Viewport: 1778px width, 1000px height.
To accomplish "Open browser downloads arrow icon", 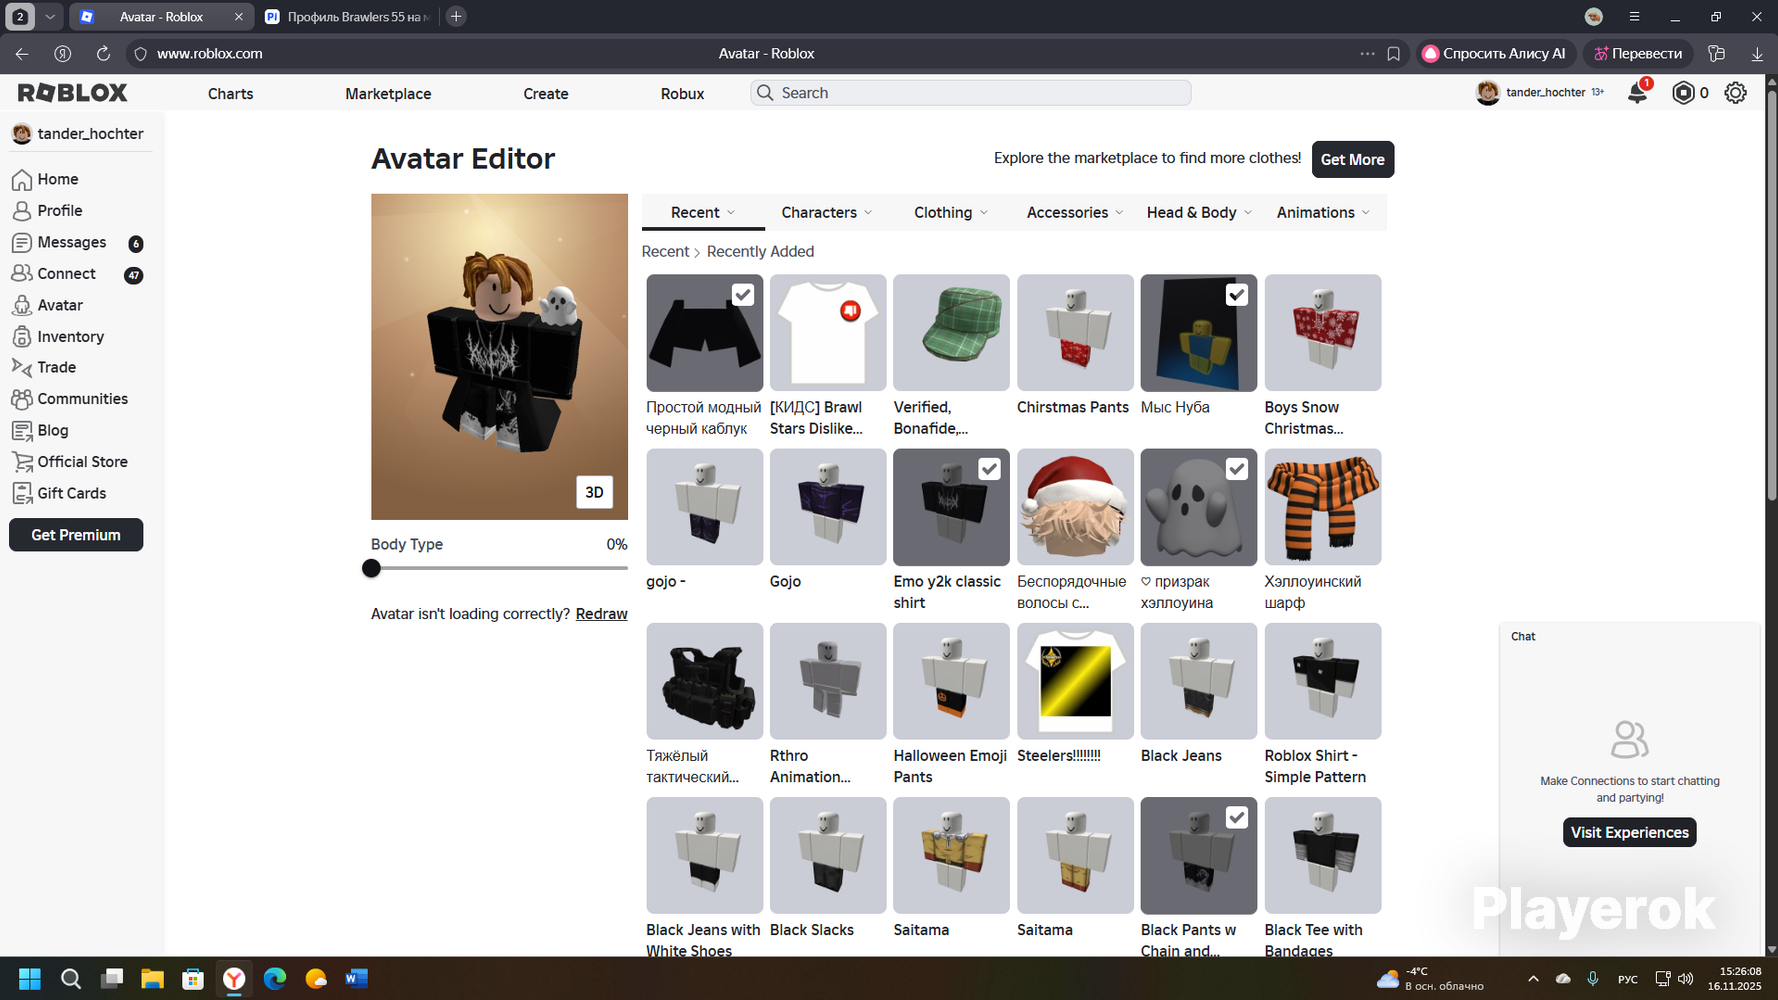I will pos(1757,54).
